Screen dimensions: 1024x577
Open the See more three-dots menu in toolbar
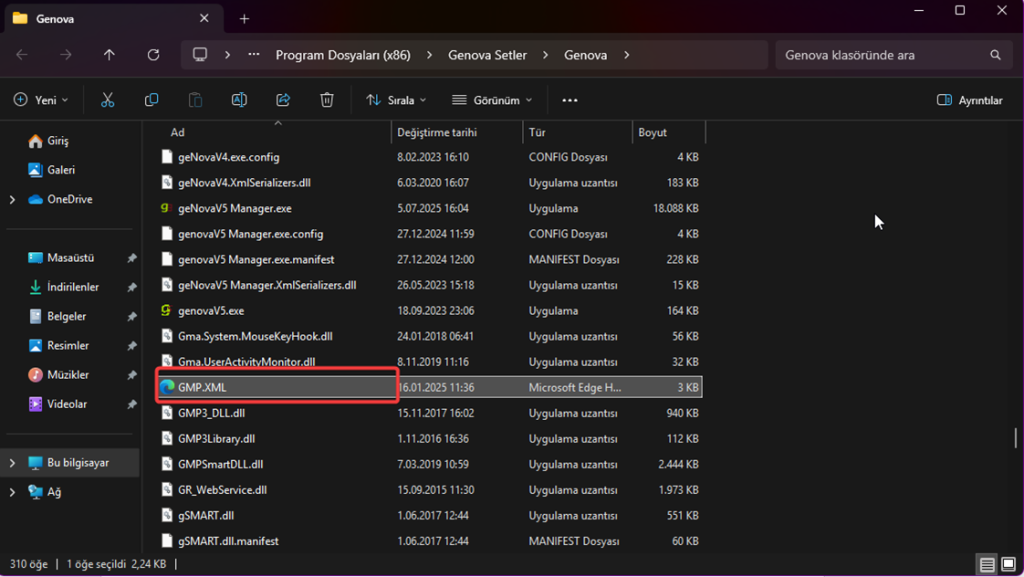click(569, 100)
